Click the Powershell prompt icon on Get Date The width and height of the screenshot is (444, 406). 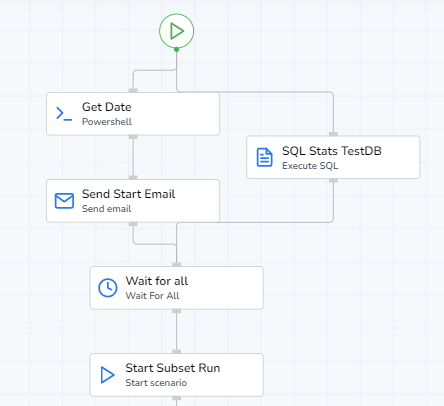click(64, 114)
